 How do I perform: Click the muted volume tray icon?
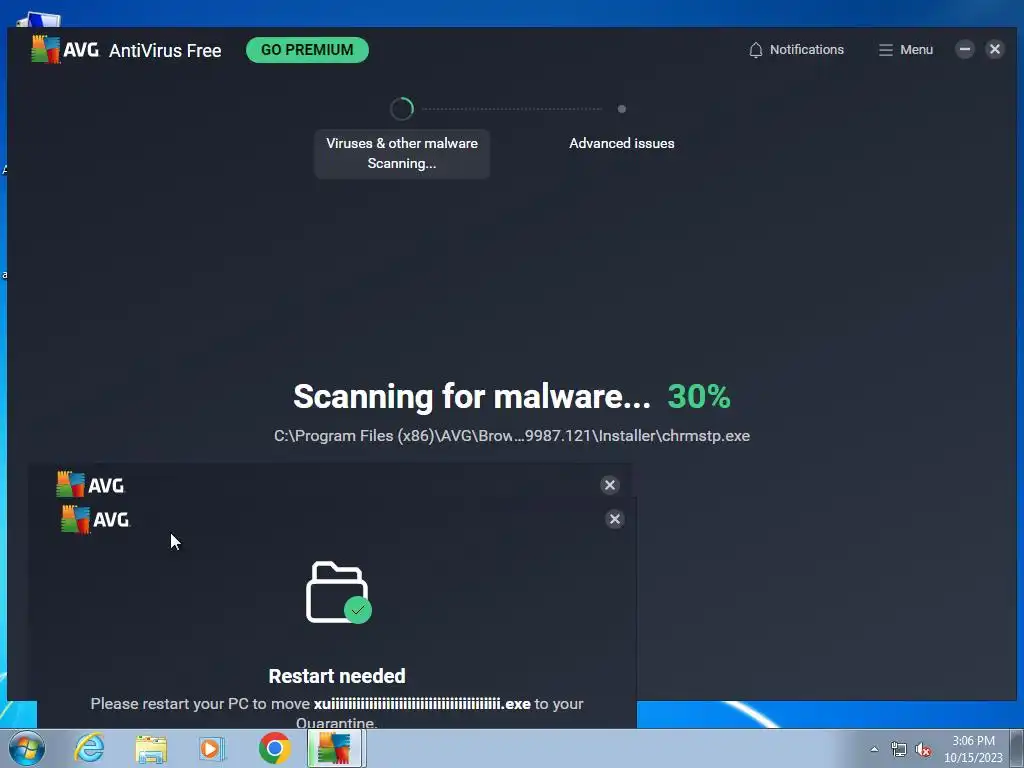pyautogui.click(x=923, y=750)
